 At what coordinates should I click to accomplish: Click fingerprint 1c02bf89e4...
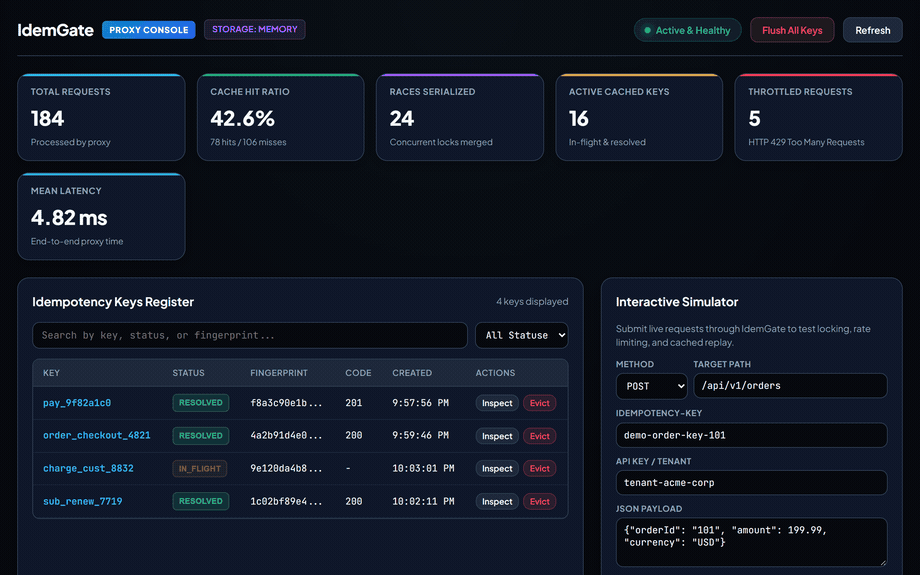(x=286, y=501)
